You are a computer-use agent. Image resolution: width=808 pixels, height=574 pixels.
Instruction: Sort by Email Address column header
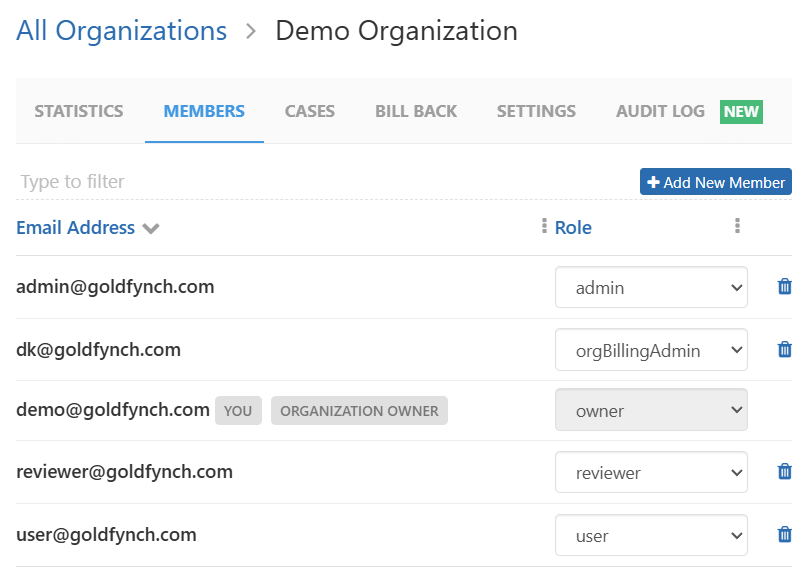75,228
